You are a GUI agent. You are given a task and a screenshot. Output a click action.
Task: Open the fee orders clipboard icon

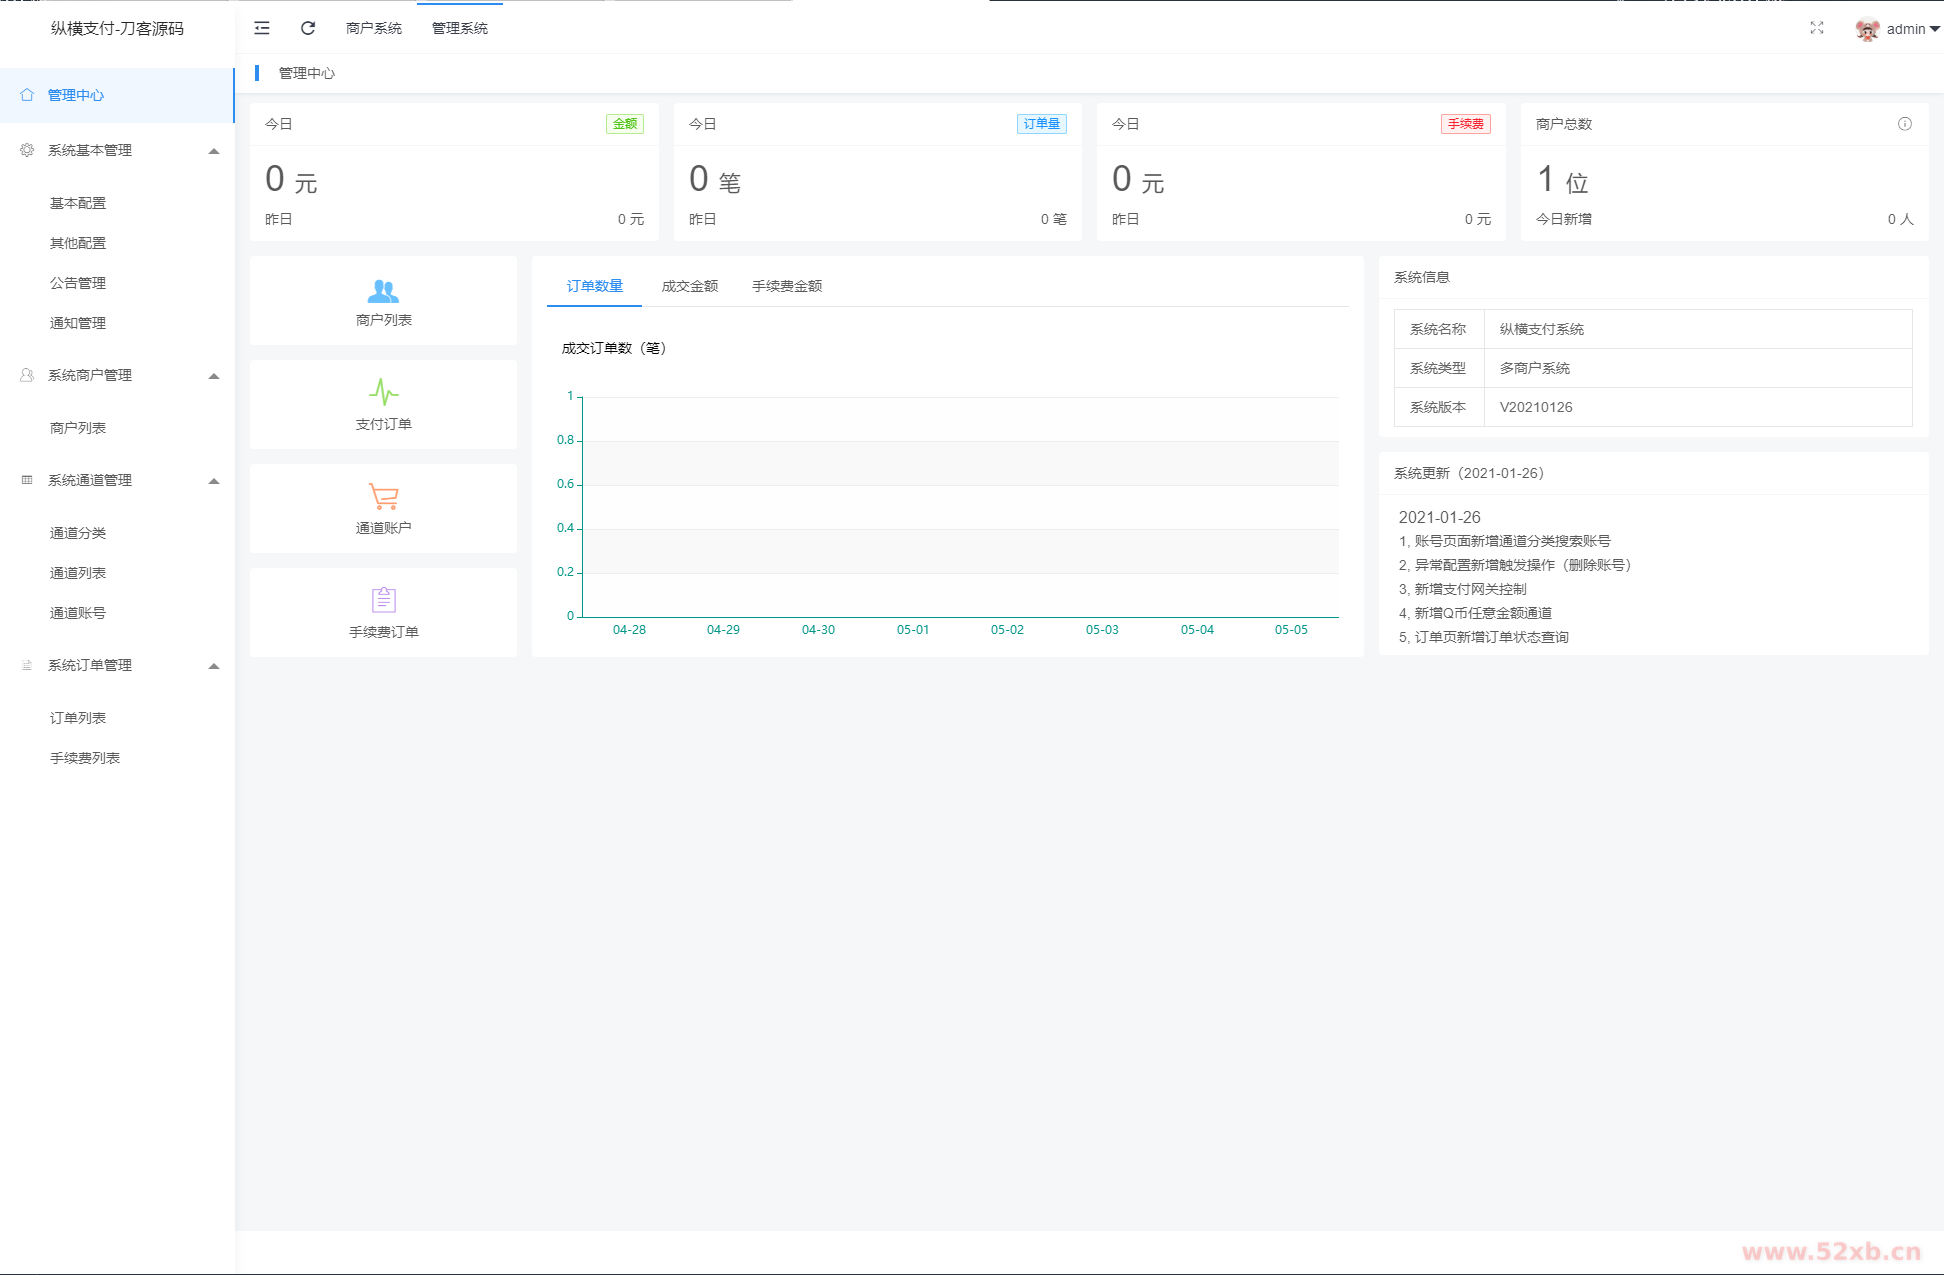(x=383, y=600)
